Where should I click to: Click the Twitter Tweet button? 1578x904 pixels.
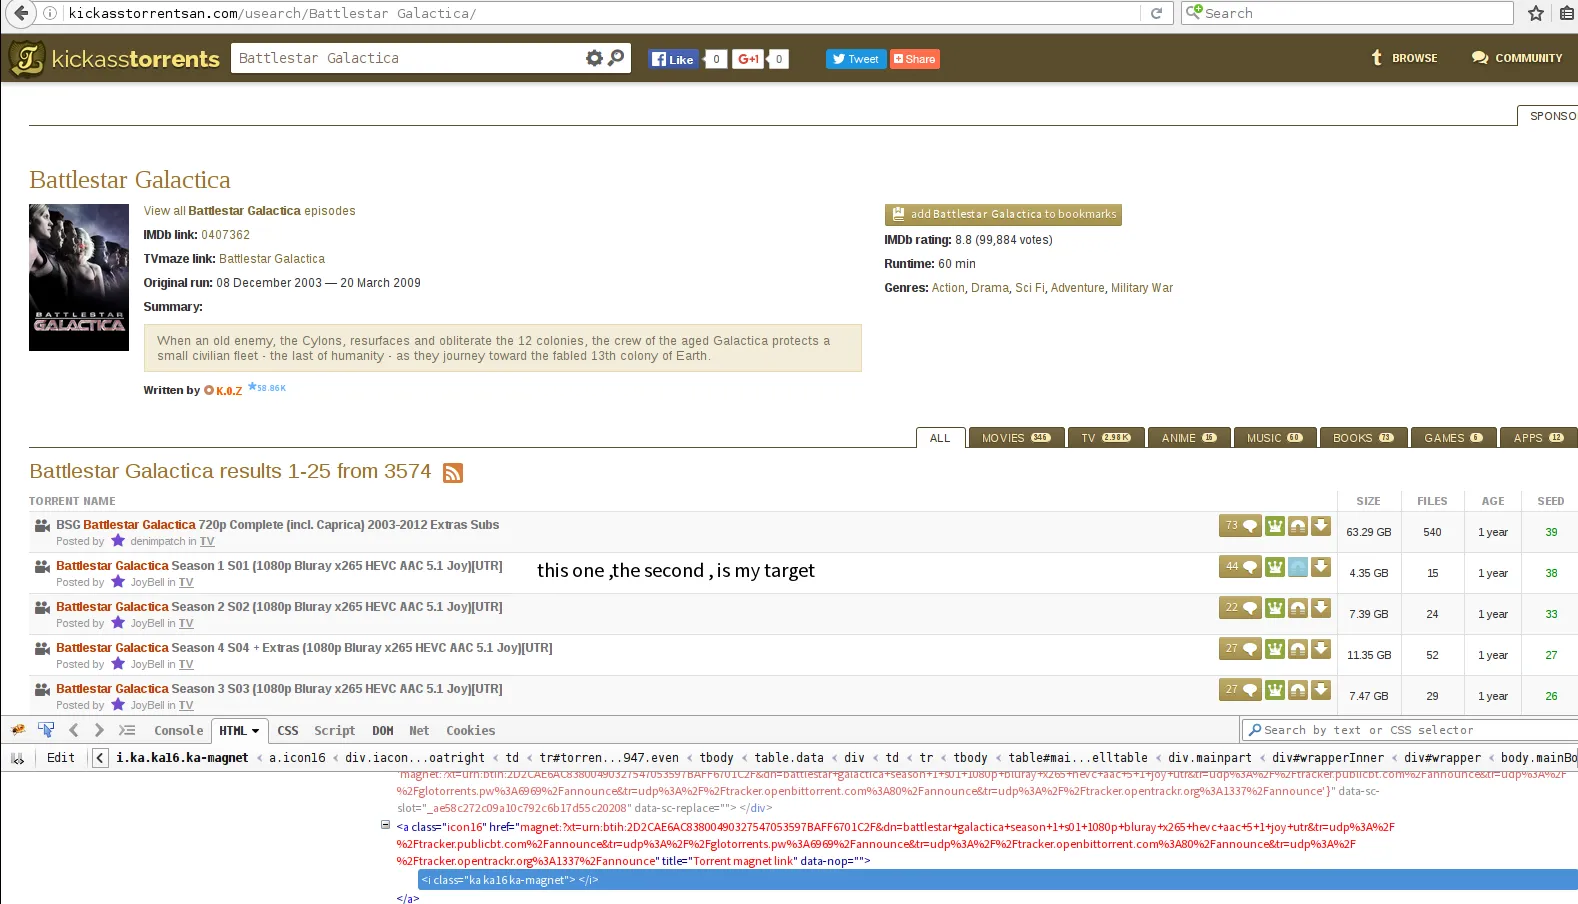855,59
